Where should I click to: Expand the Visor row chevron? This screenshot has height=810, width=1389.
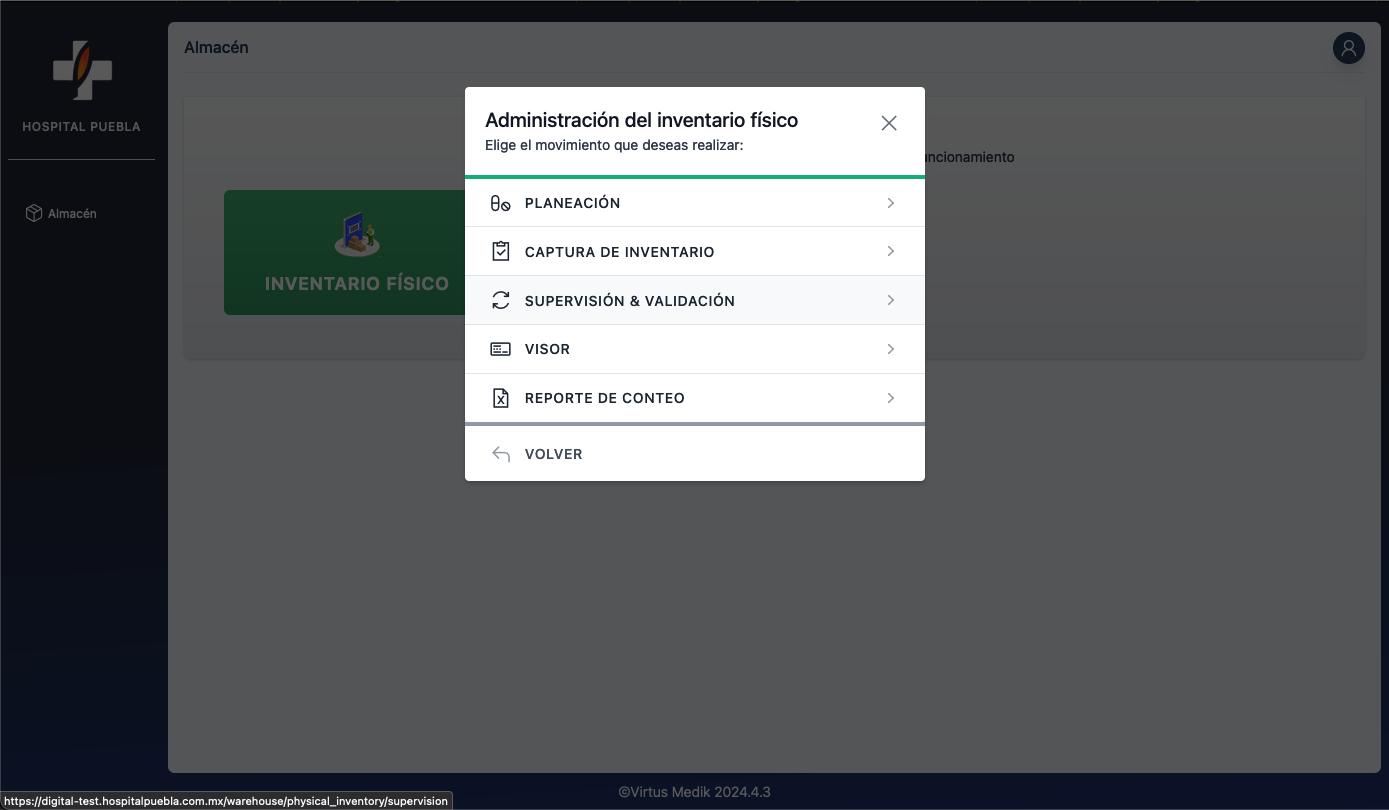tap(890, 349)
